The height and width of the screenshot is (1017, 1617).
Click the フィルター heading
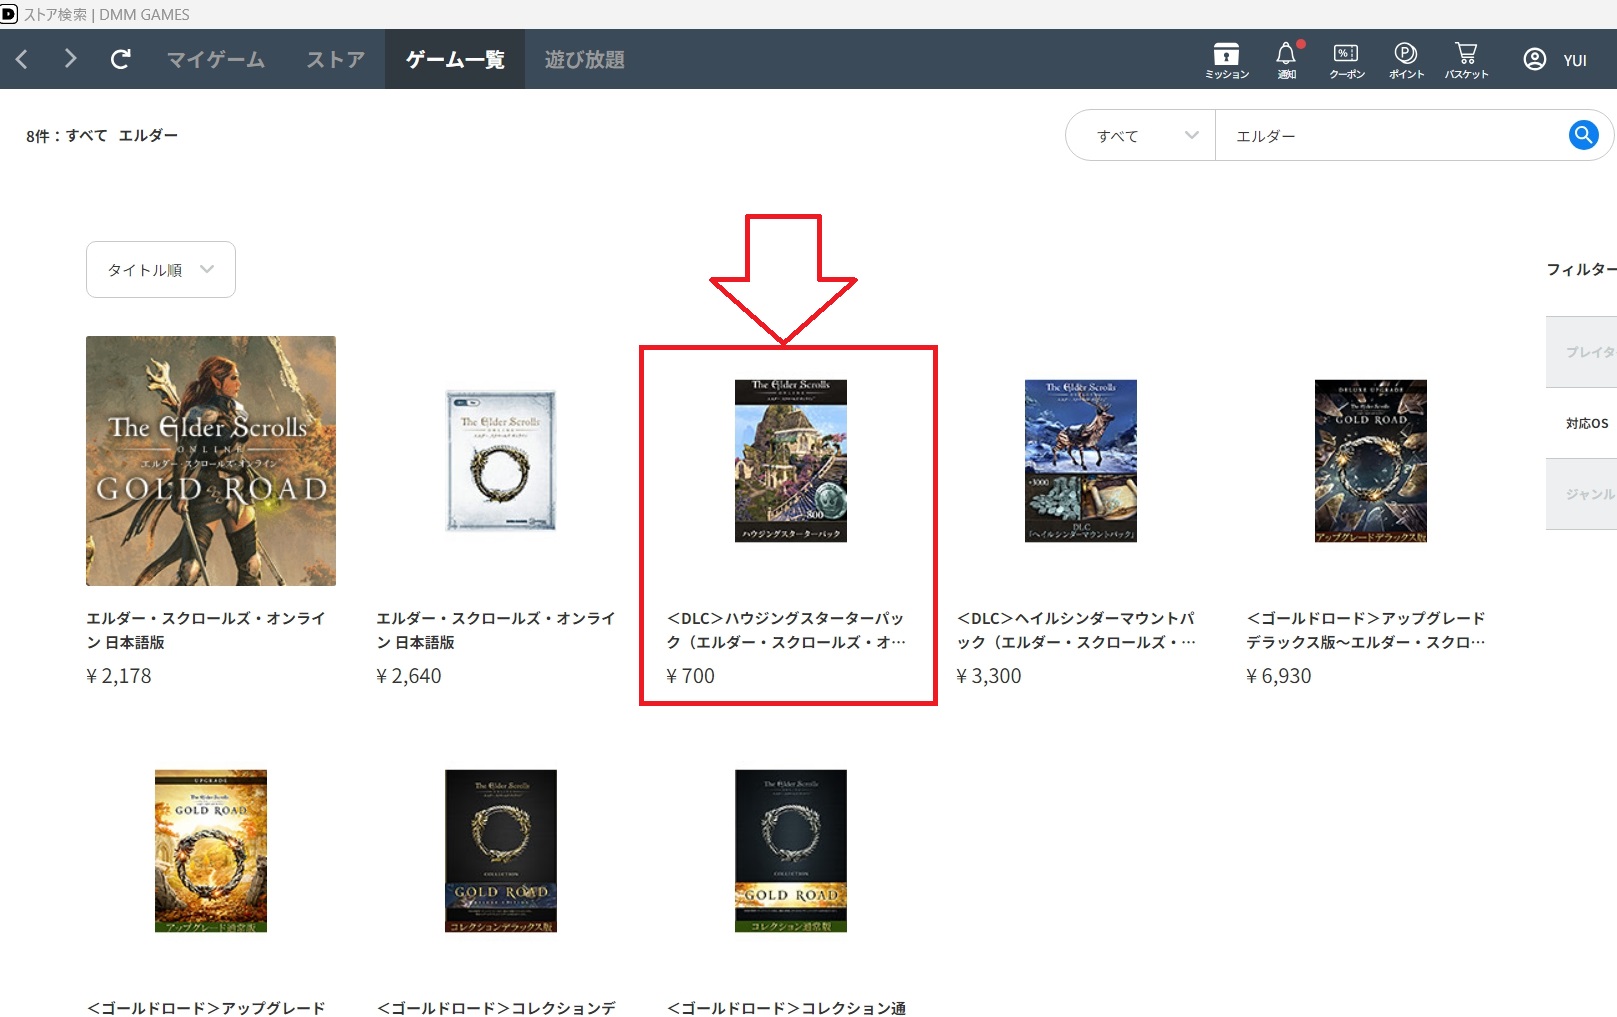click(1581, 269)
